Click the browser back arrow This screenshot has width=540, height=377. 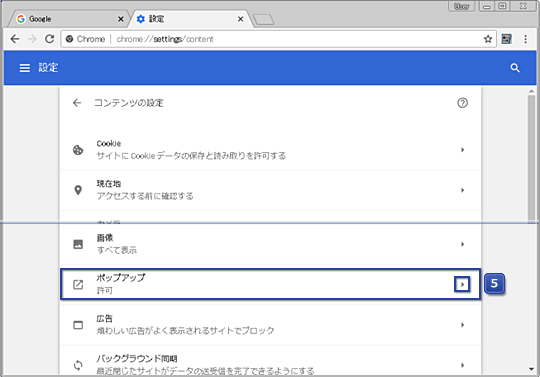[x=15, y=39]
